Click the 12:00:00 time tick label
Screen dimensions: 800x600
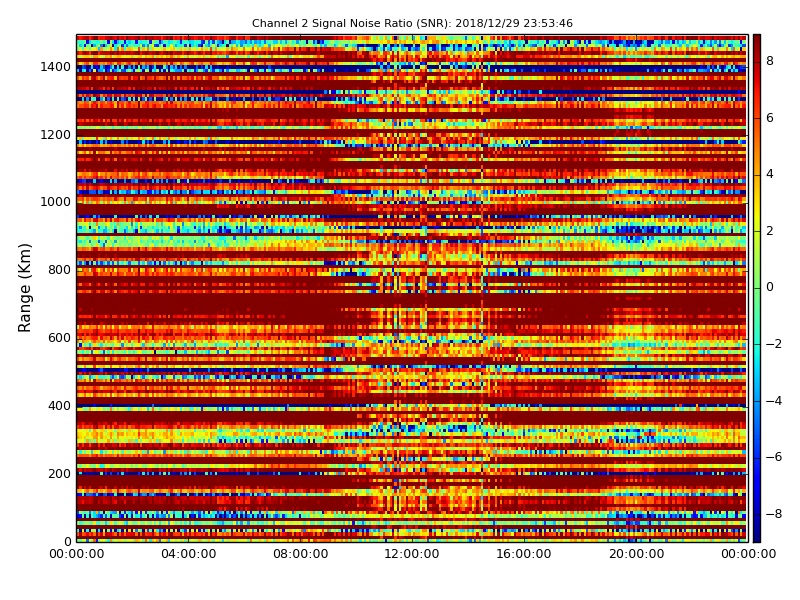[x=412, y=554]
